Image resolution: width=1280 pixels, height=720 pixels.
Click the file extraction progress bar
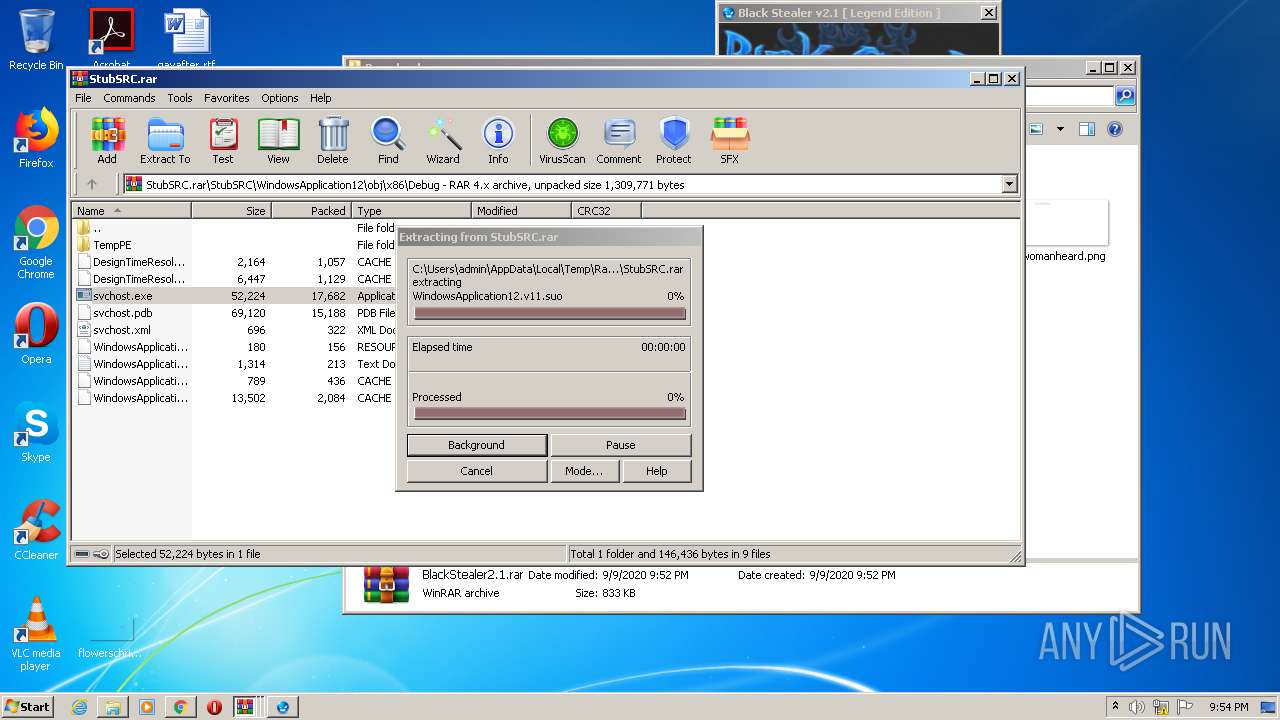[549, 313]
